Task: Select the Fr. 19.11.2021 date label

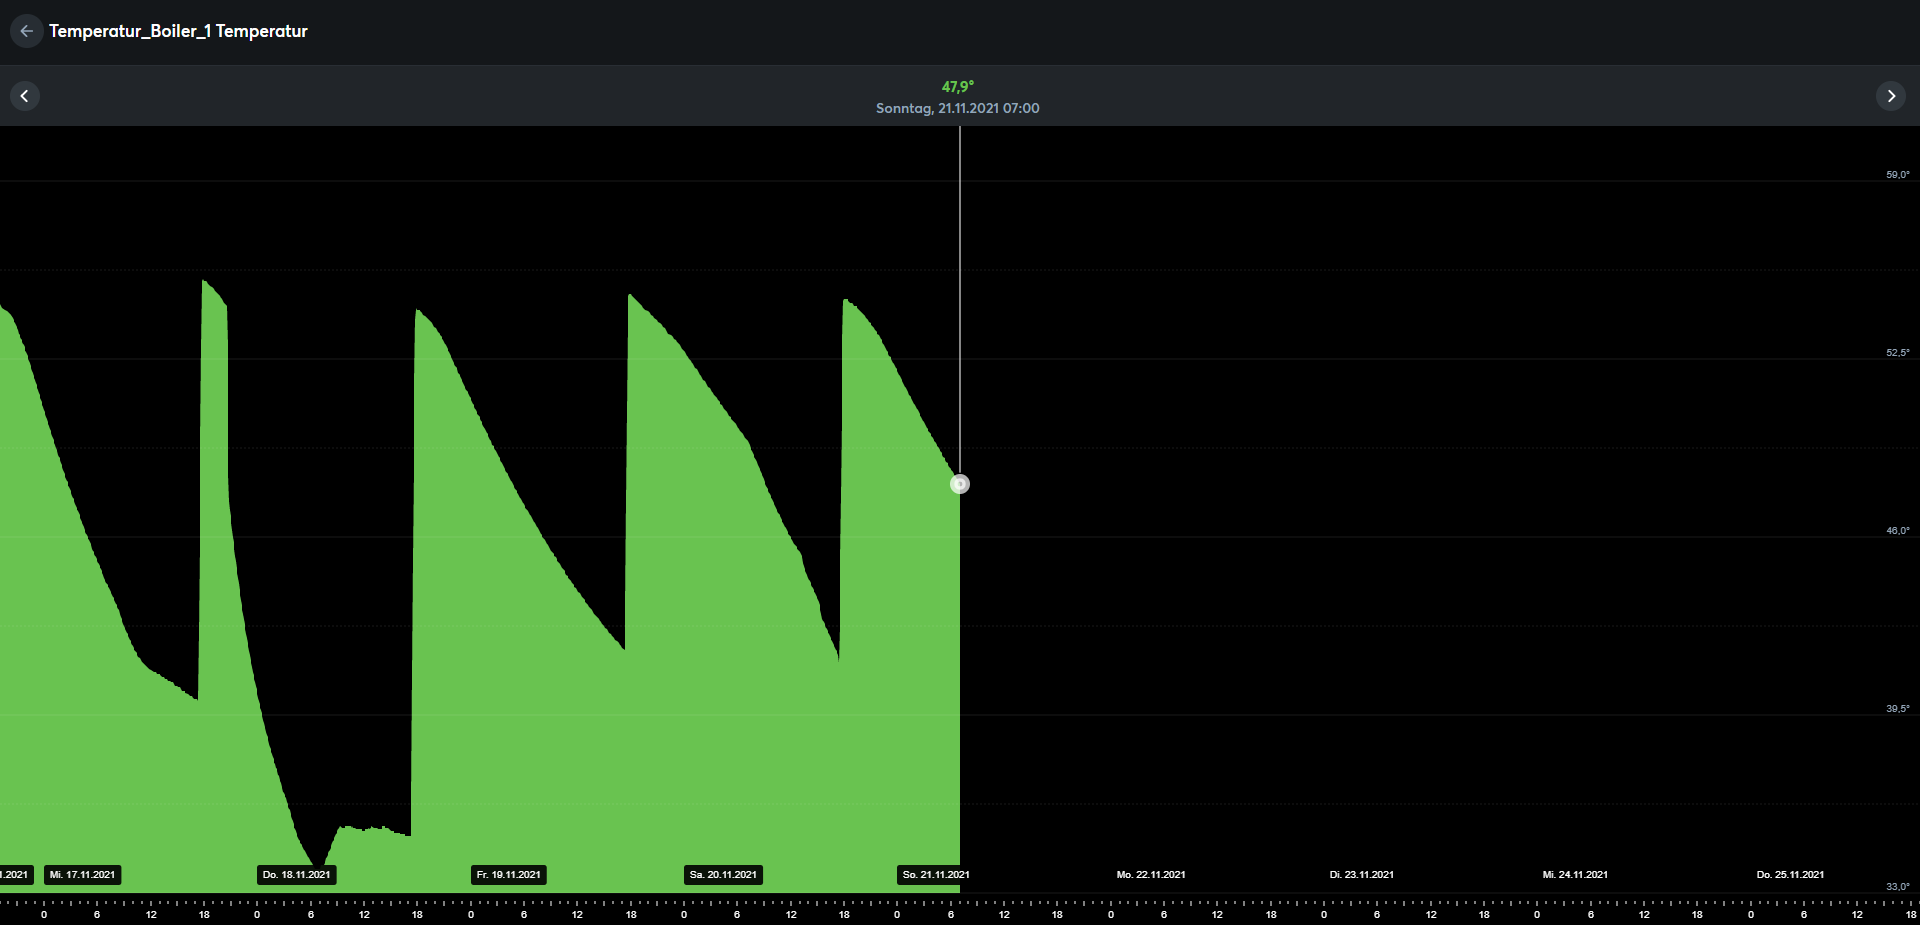Action: click(x=509, y=875)
